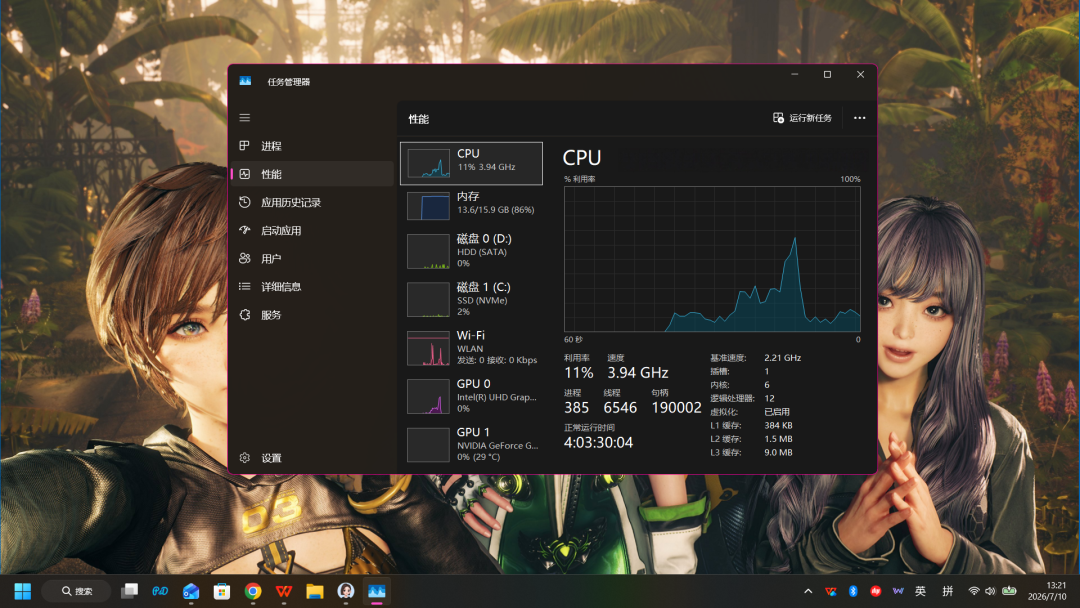Open Microsoft Store from the taskbar
This screenshot has width=1080, height=608.
click(222, 591)
